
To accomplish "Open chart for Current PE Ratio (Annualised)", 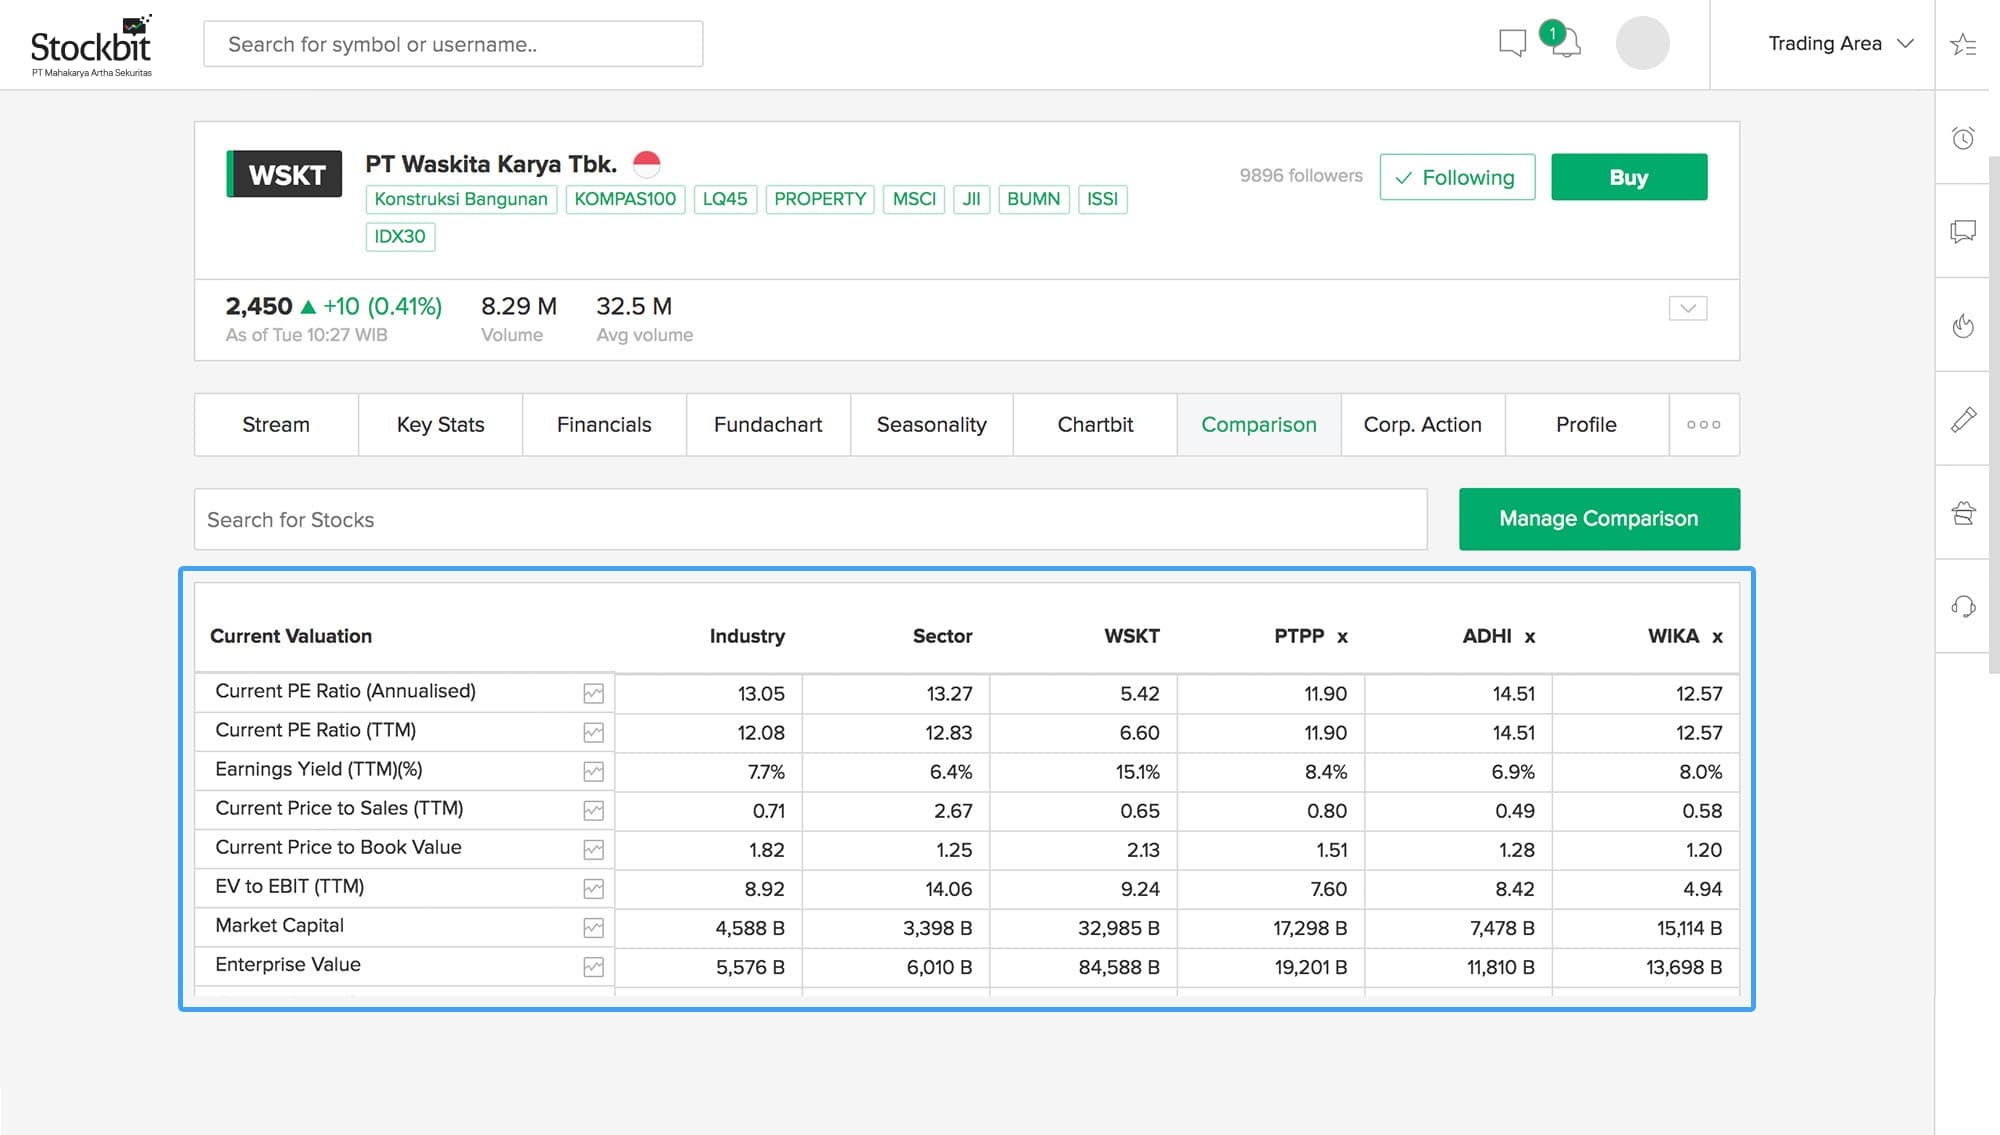I will 593,693.
